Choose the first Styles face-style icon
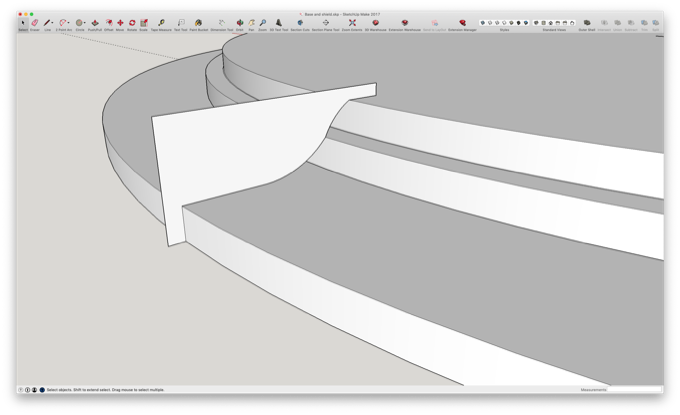This screenshot has width=680, height=415. (483, 23)
